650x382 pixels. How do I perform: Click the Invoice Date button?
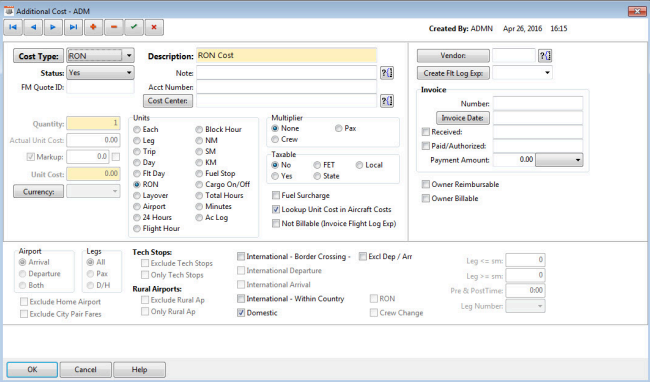click(x=463, y=118)
